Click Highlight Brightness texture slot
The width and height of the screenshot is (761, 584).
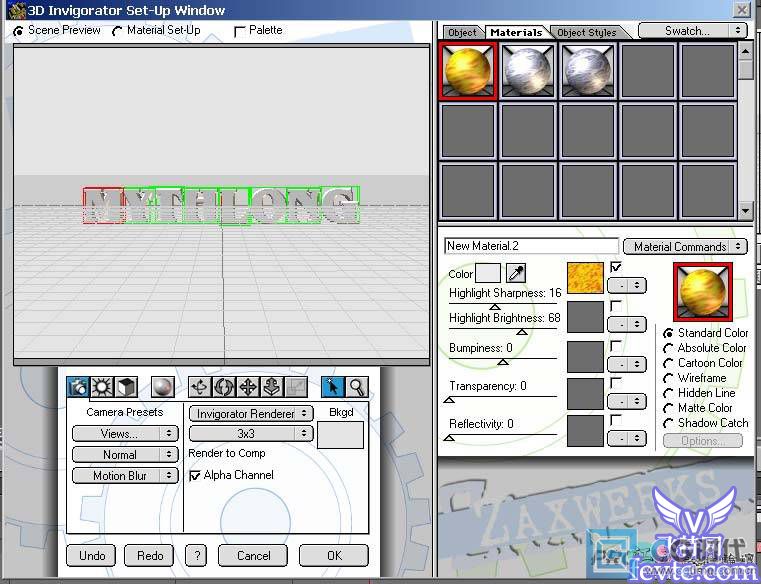coord(585,317)
